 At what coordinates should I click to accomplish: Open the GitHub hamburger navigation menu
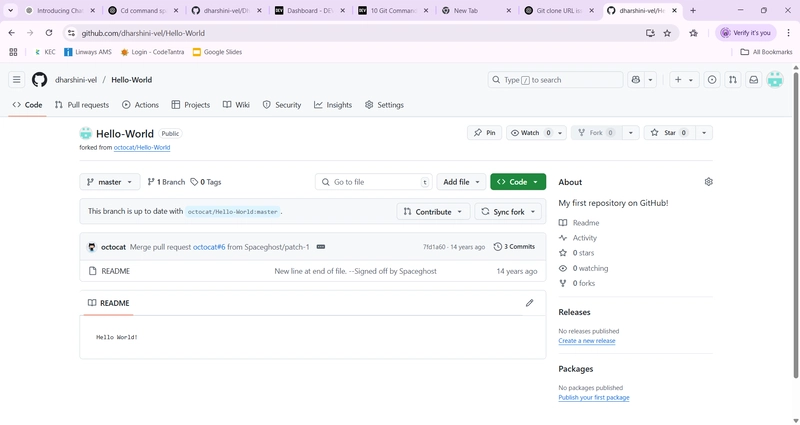(x=16, y=80)
